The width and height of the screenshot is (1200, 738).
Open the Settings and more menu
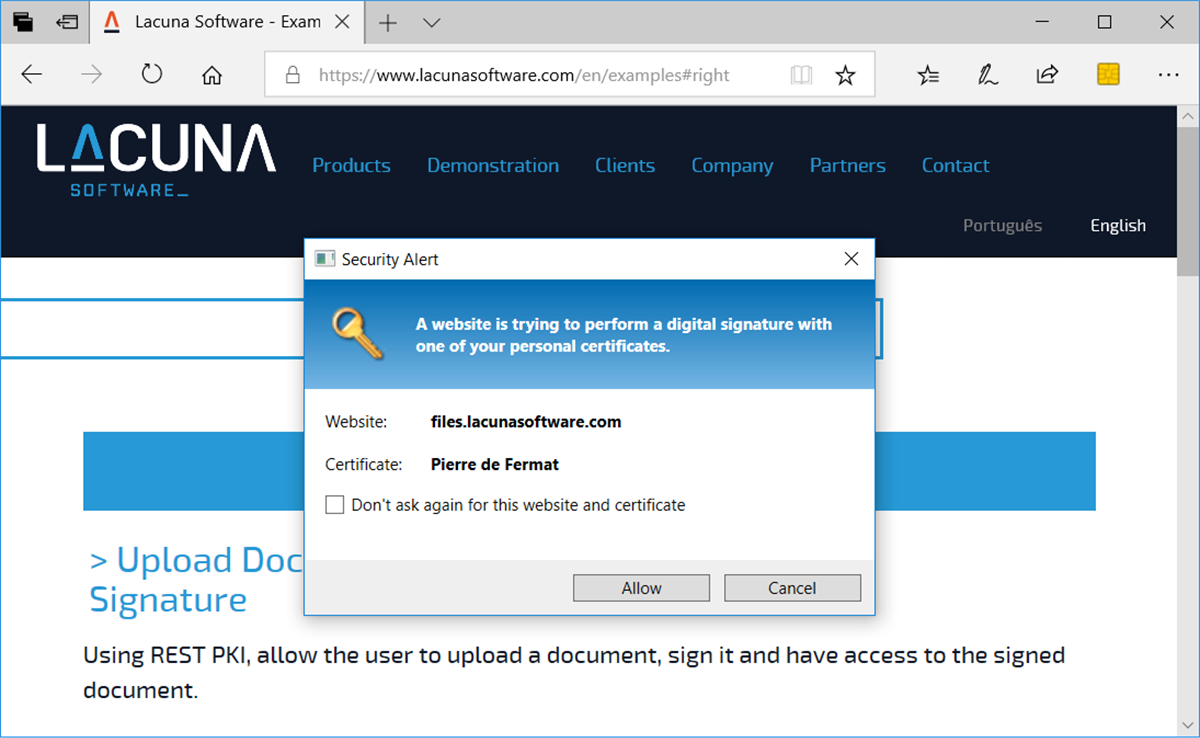[1168, 74]
